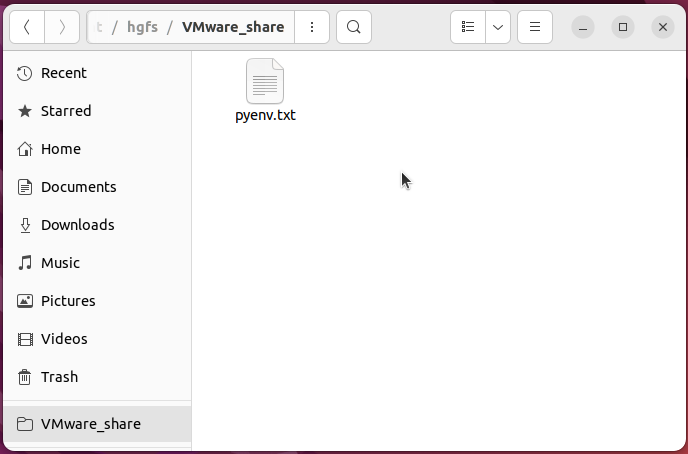Click the Downloads arrow icon

[x=25, y=225]
